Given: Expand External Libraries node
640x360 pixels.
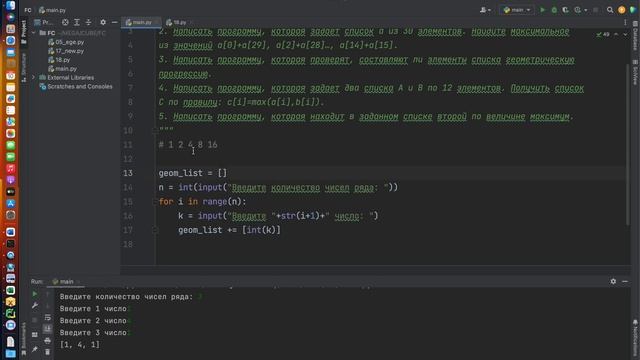Looking at the screenshot, I should click(x=34, y=77).
